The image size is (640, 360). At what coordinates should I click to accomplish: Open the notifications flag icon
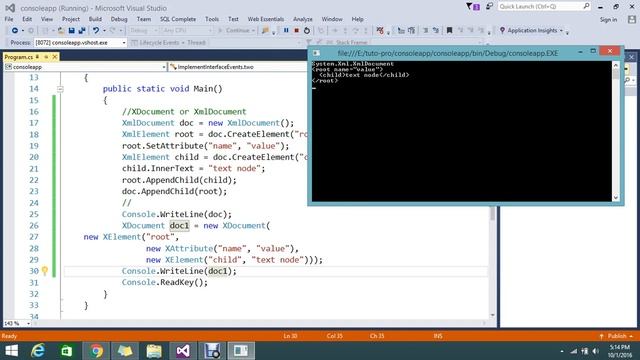click(x=473, y=7)
